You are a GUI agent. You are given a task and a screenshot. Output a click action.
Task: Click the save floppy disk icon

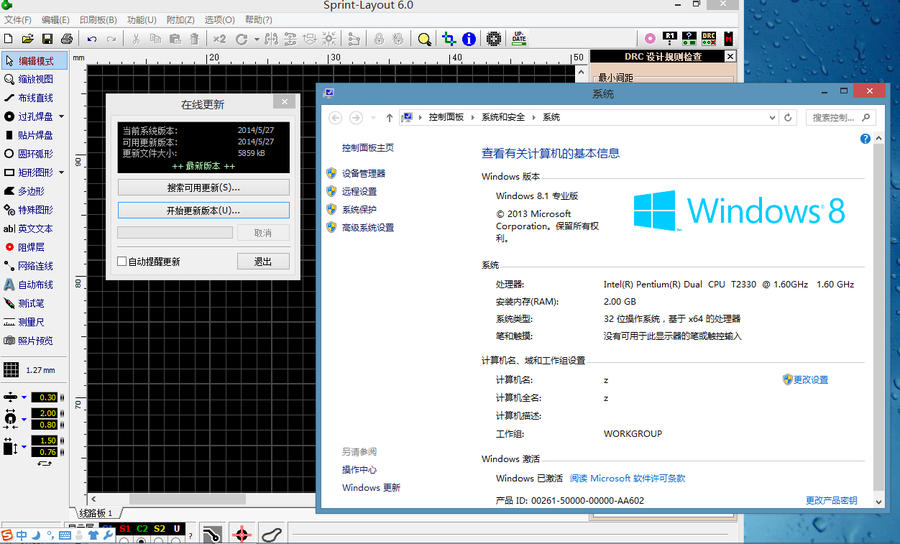47,39
